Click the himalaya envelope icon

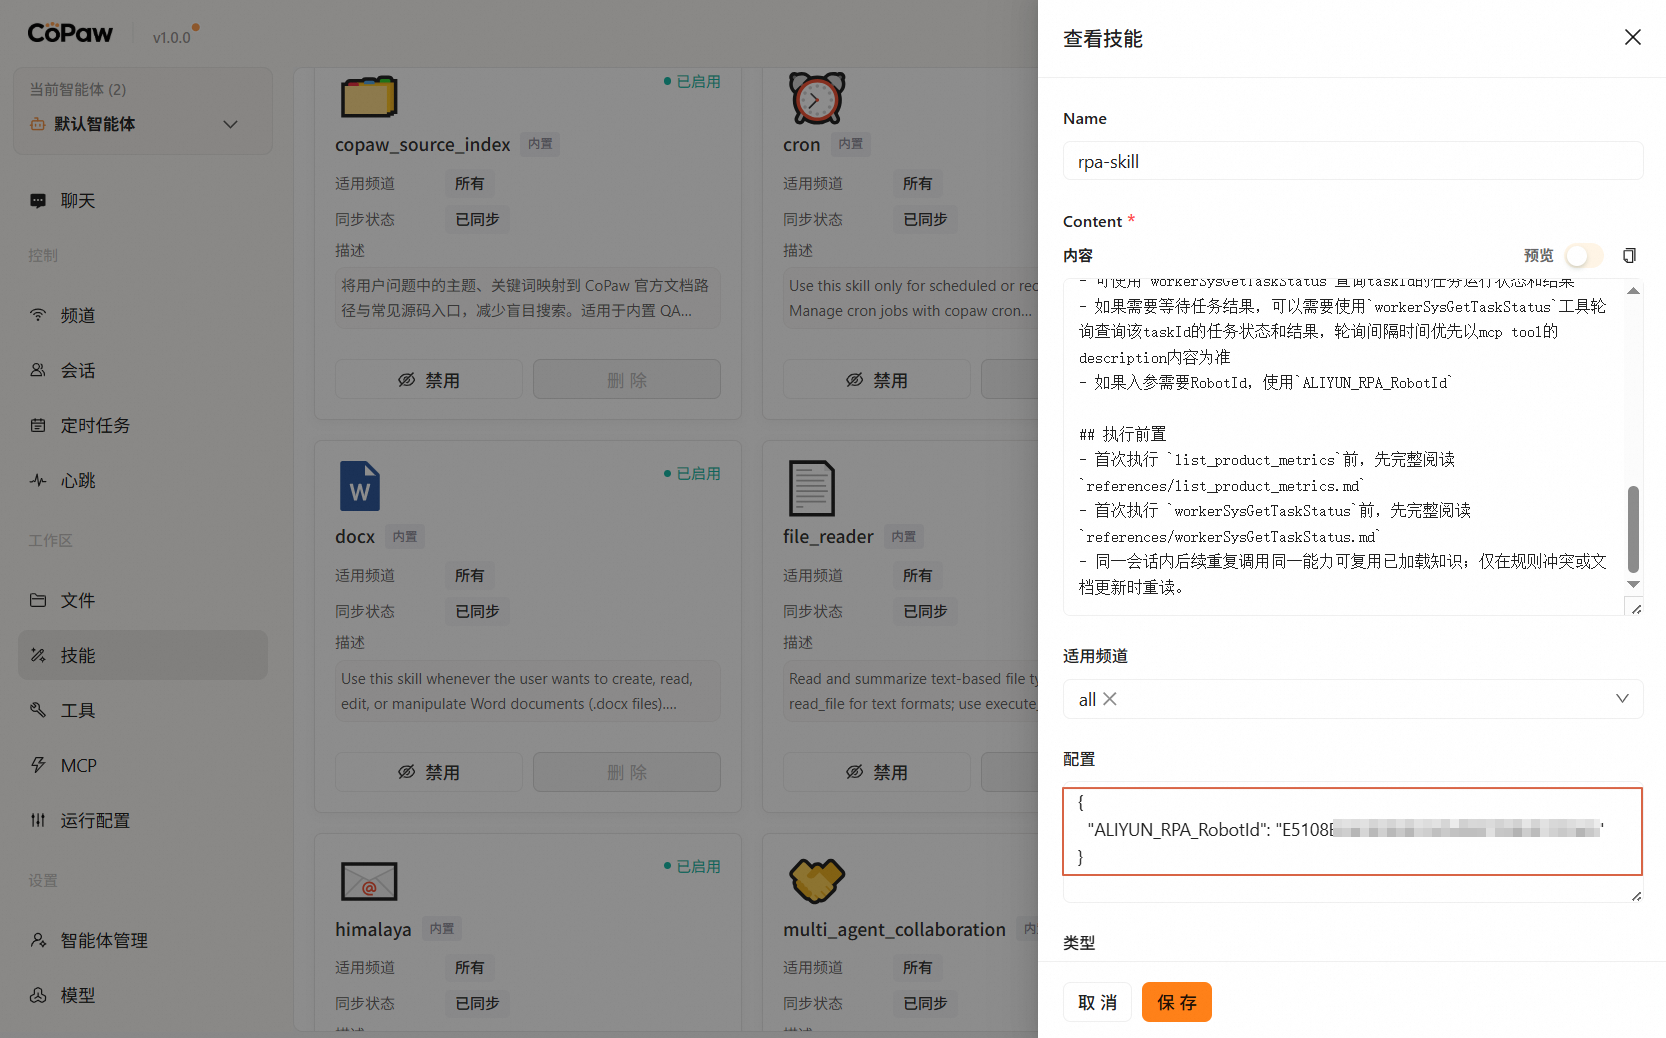[369, 881]
